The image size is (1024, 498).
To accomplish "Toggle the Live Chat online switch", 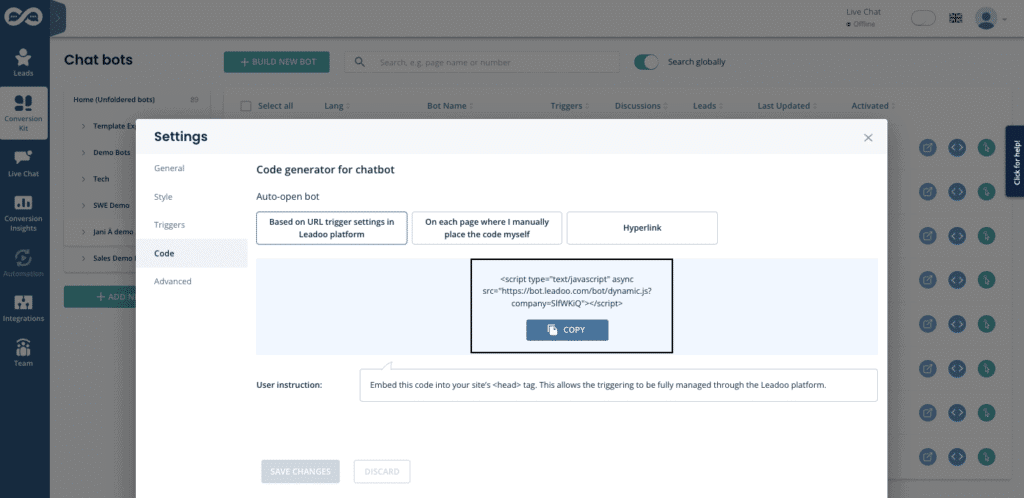I will click(924, 18).
